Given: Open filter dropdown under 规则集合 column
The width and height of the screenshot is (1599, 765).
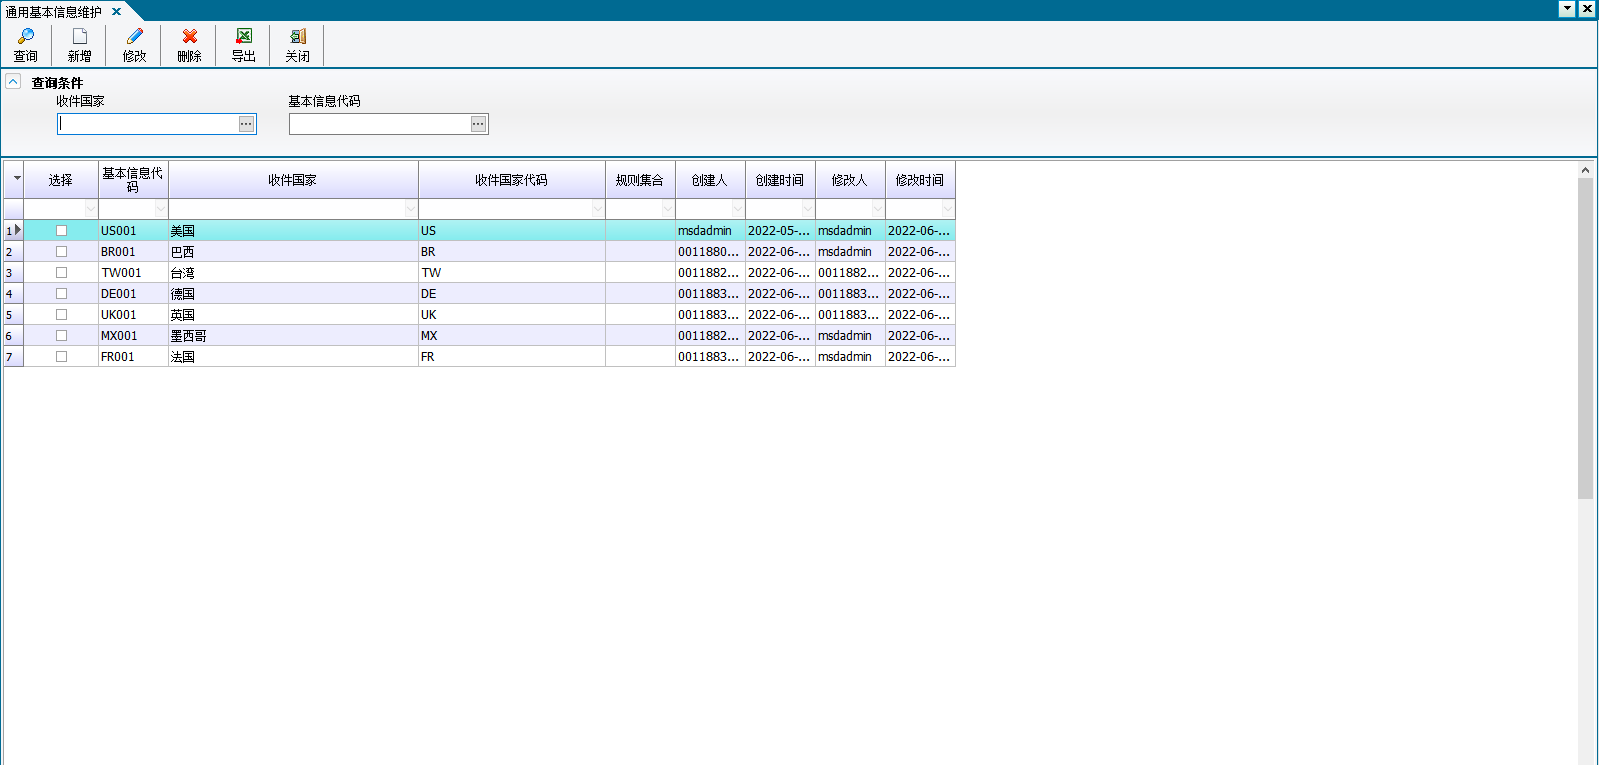Looking at the screenshot, I should click(668, 209).
